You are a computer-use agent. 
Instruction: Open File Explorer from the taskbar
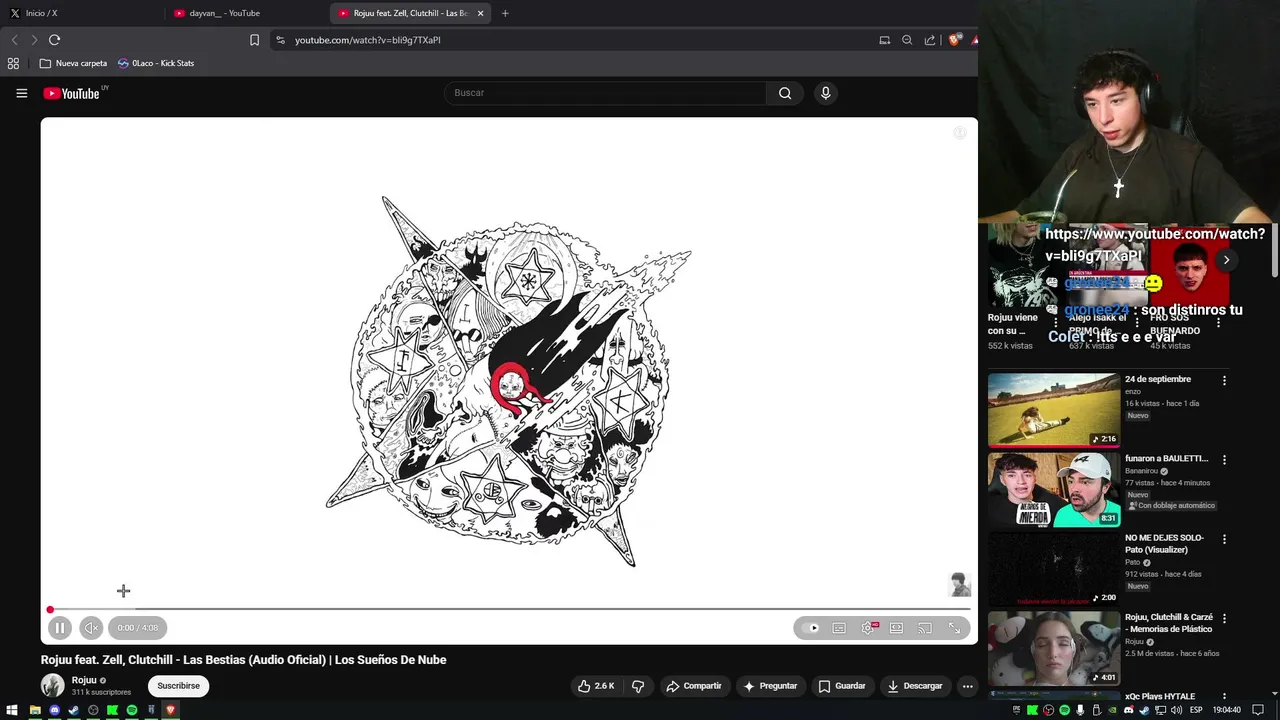pos(35,710)
